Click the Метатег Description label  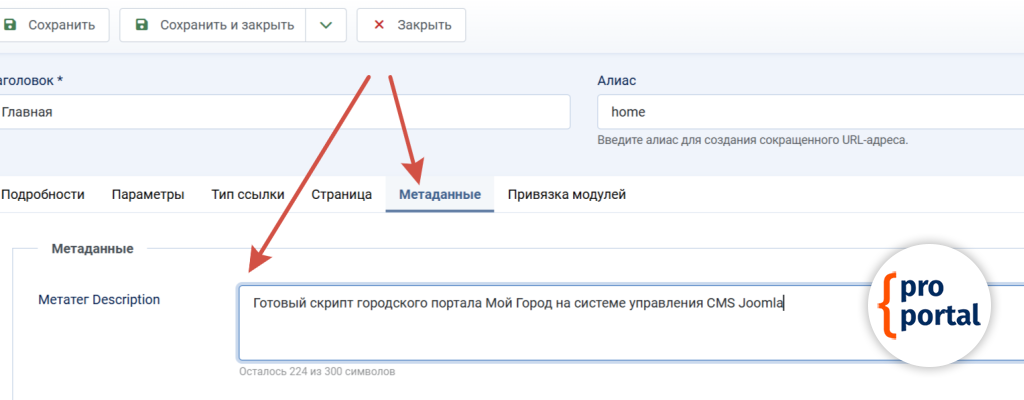[99, 299]
